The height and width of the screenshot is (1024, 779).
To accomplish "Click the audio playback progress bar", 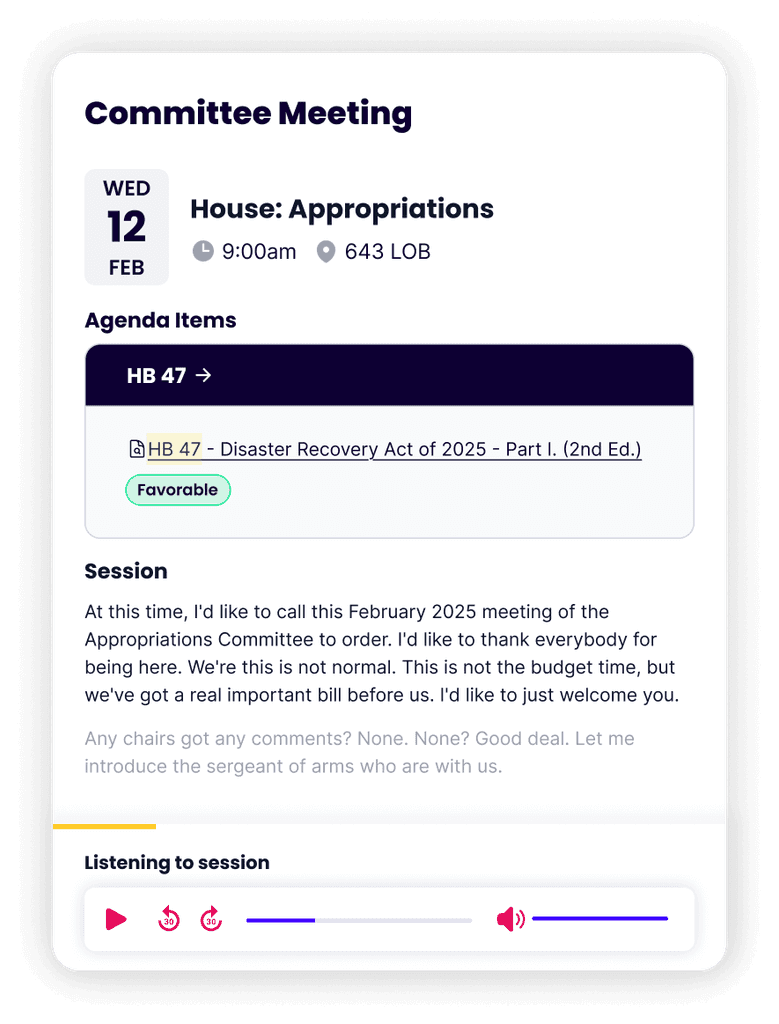I will point(358,919).
